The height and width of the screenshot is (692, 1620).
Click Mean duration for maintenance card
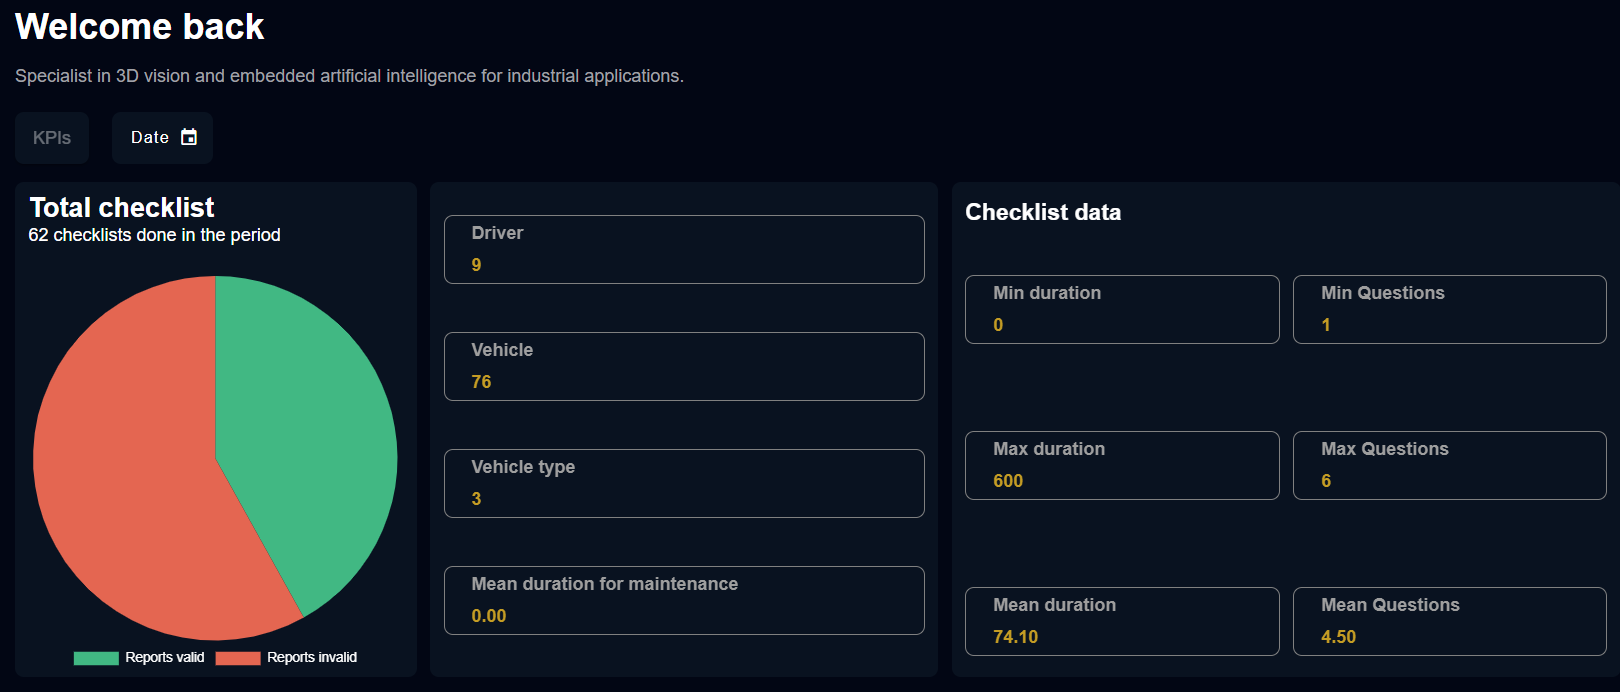point(684,600)
